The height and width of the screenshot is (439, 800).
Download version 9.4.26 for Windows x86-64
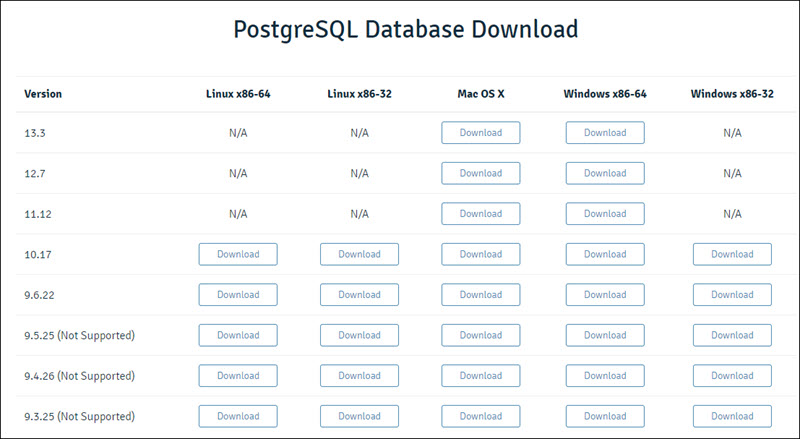coord(605,376)
